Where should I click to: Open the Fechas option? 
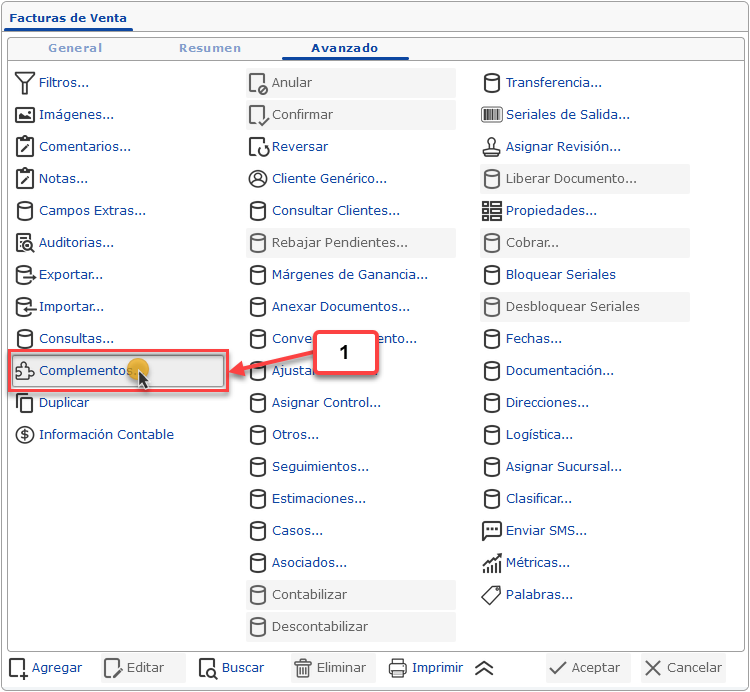[534, 339]
